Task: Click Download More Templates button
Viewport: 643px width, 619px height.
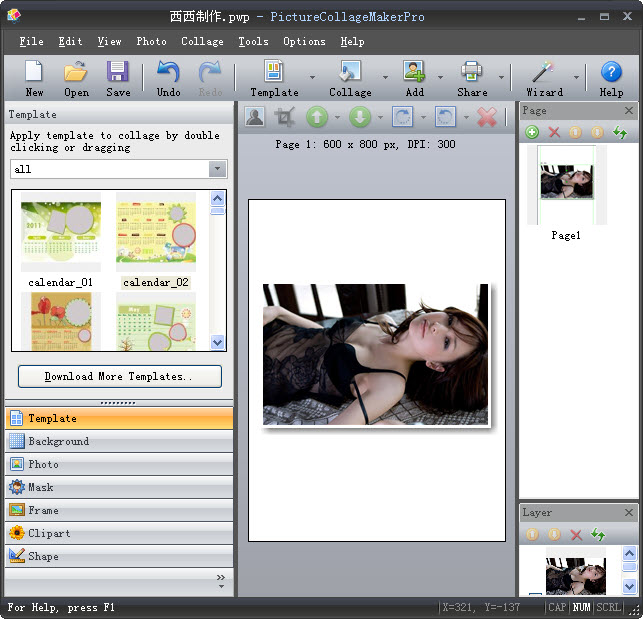Action: (118, 377)
